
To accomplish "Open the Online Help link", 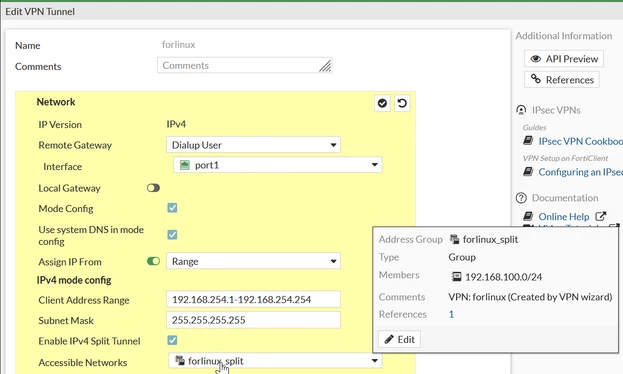I will 564,217.
